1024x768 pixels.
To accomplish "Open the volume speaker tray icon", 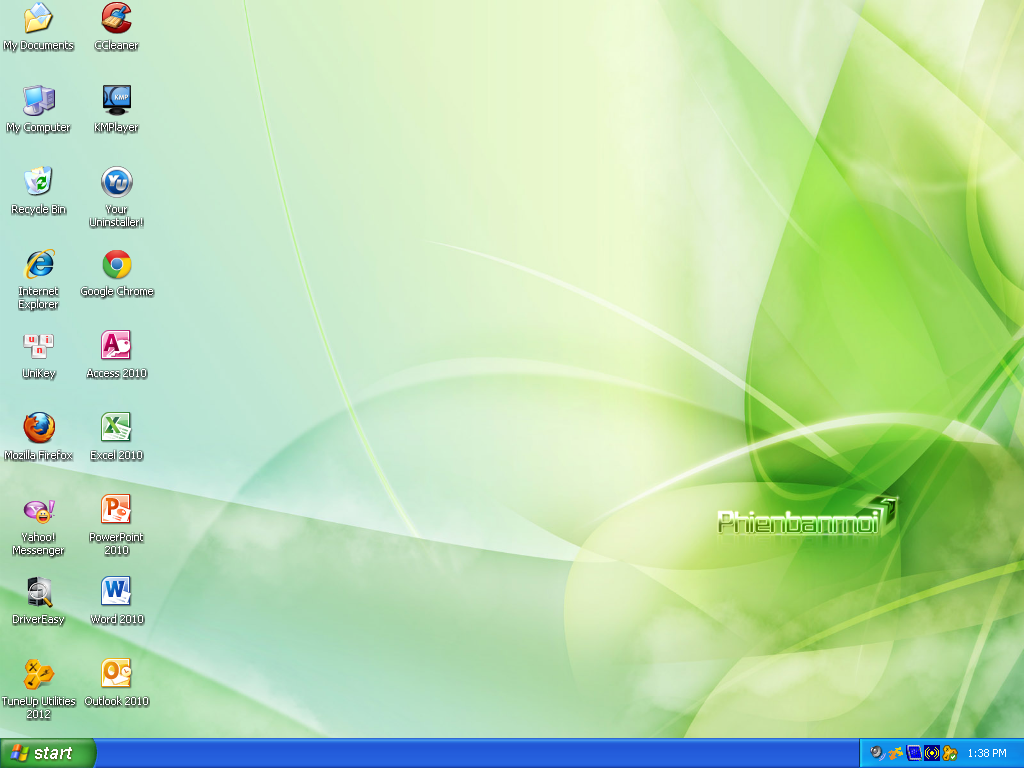I will (878, 753).
